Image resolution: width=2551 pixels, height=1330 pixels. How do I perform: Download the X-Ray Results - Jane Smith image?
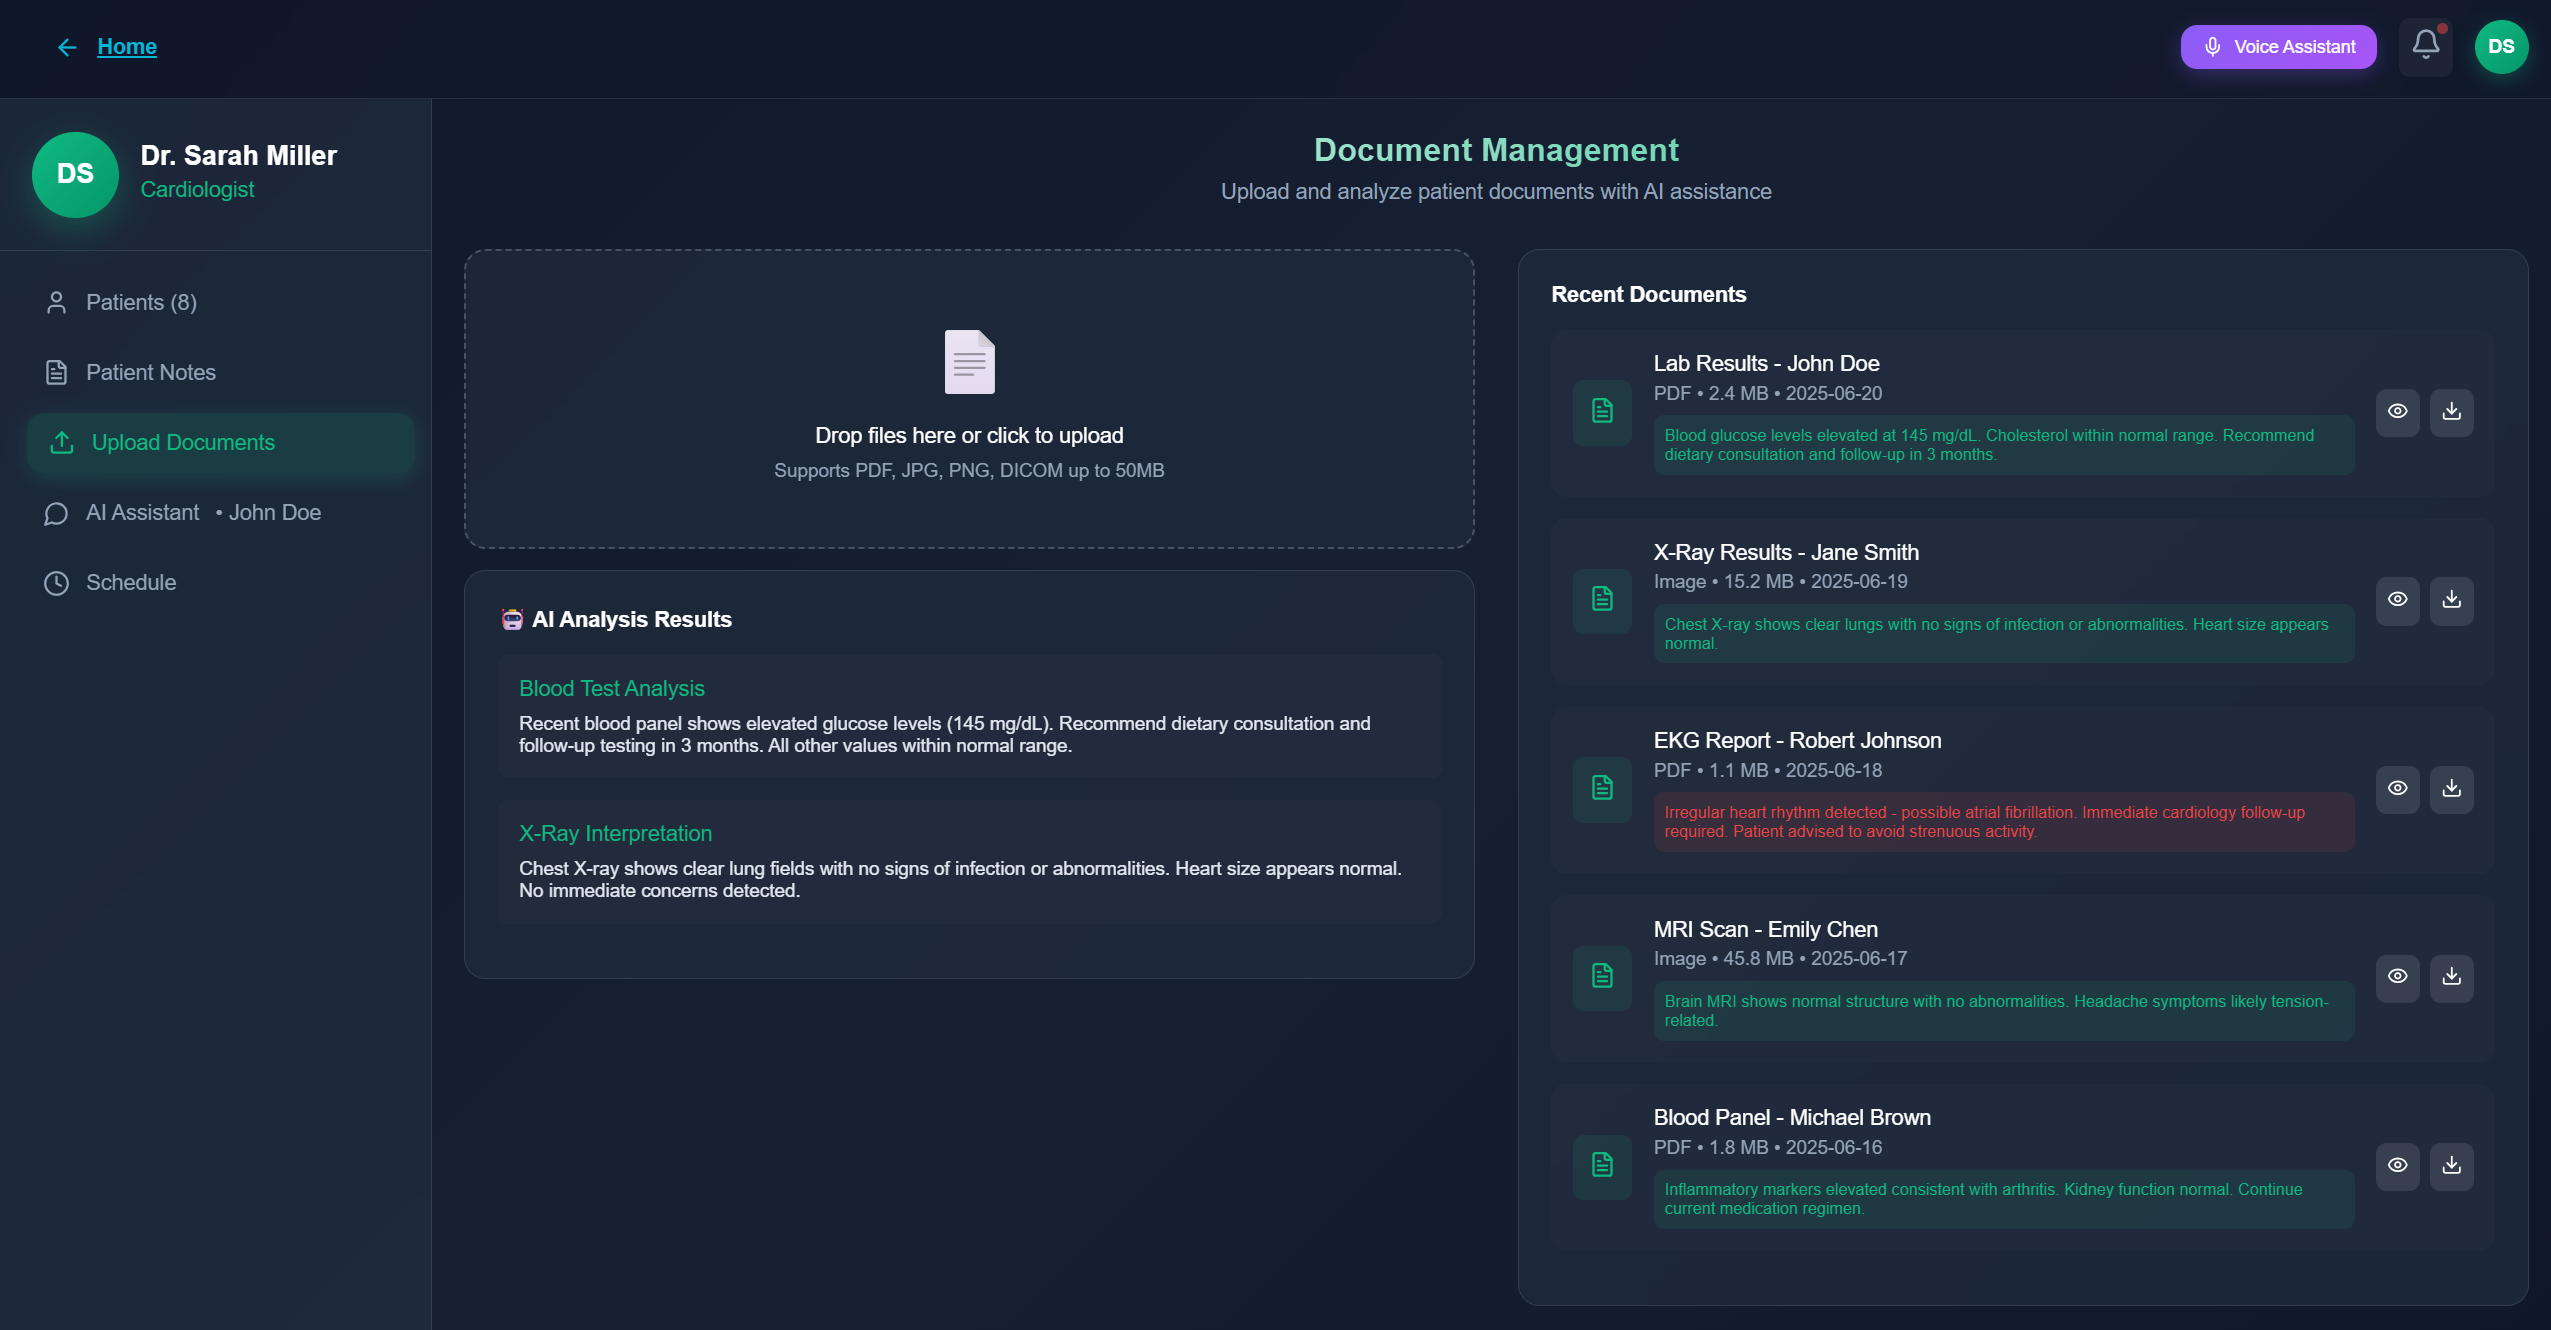[x=2451, y=600]
